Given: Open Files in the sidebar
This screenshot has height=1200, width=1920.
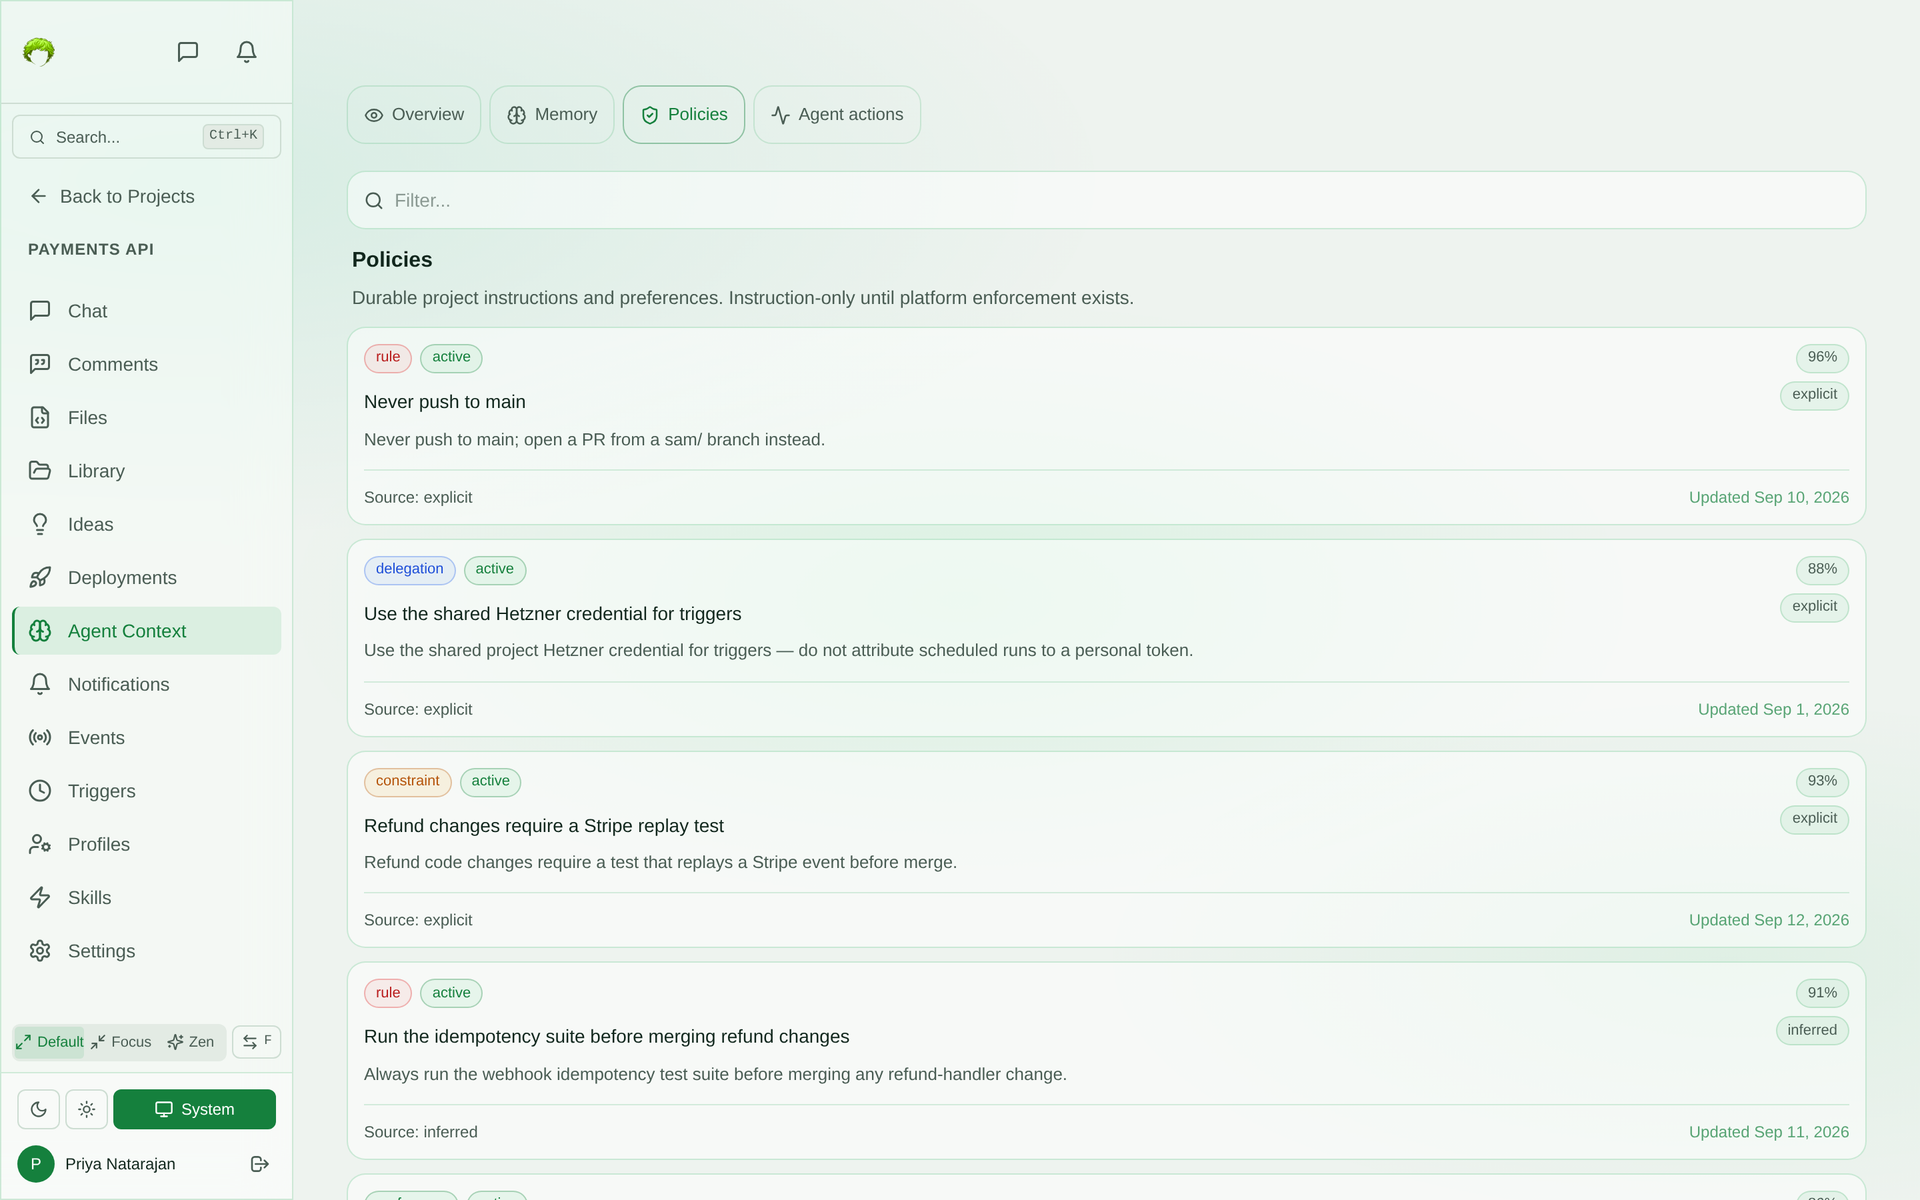Looking at the screenshot, I should coord(147,418).
